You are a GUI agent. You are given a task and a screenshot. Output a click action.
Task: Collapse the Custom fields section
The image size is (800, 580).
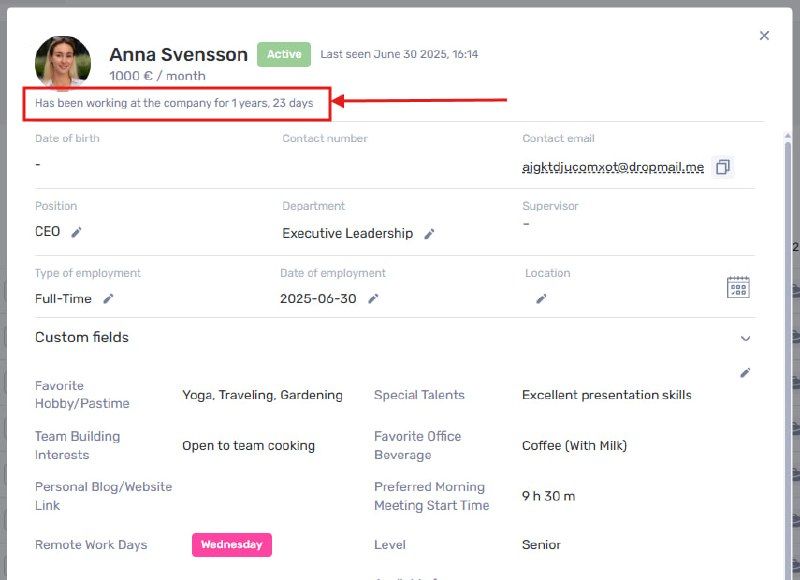745,338
